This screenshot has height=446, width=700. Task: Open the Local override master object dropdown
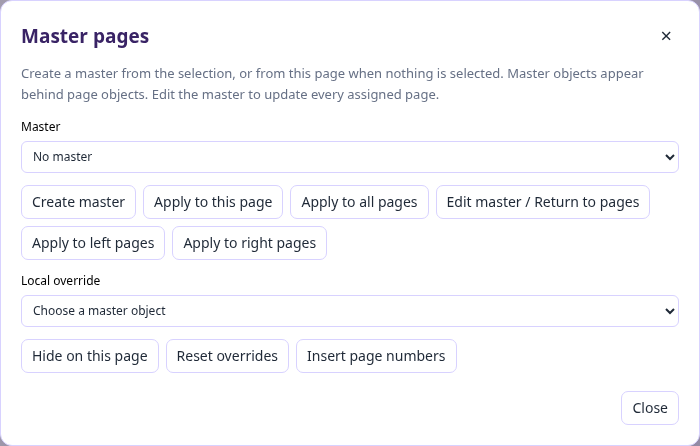tap(350, 311)
